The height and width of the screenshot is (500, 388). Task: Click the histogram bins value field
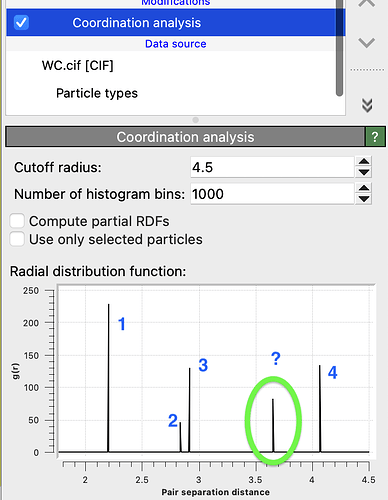coord(272,194)
